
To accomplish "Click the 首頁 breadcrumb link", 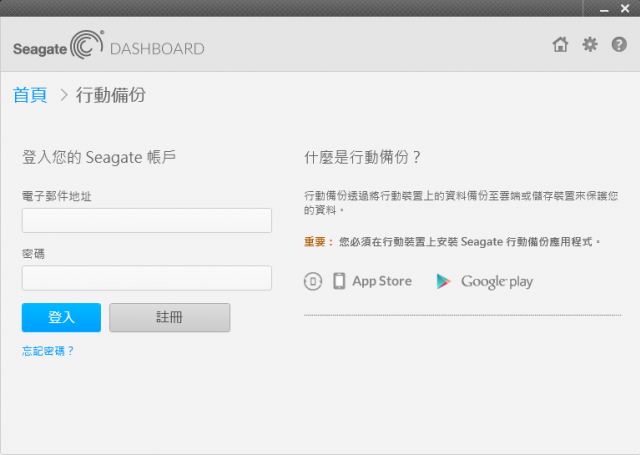I will pyautogui.click(x=30, y=95).
